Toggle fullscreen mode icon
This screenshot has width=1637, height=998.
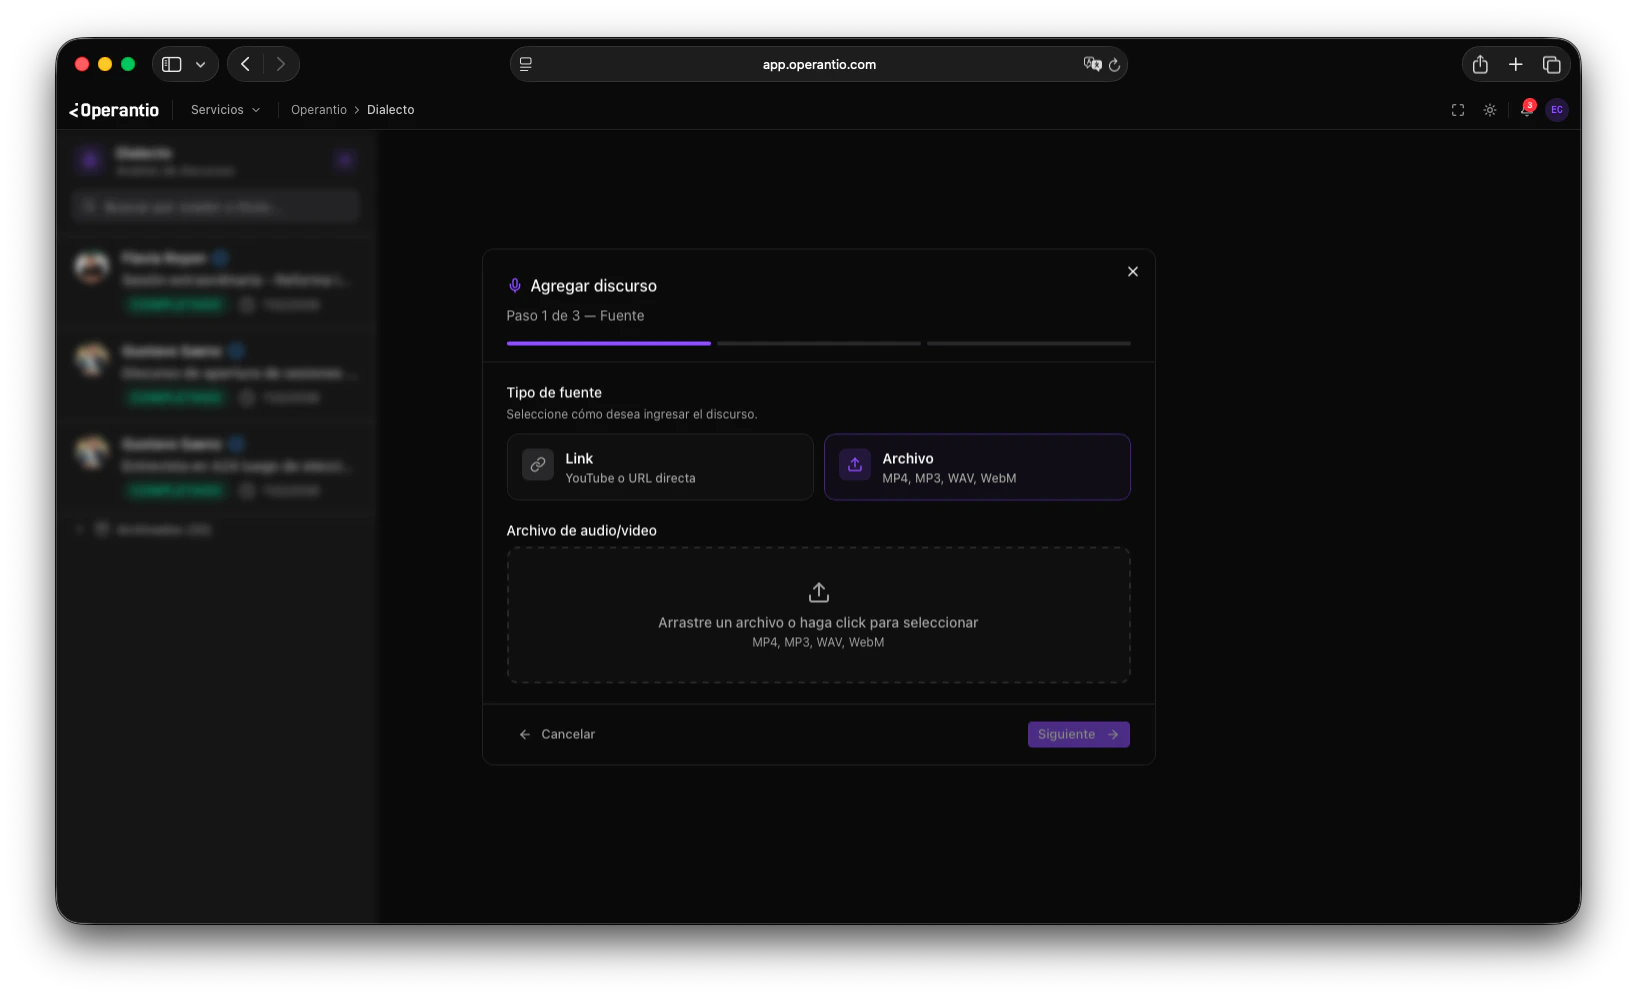[x=1458, y=110]
